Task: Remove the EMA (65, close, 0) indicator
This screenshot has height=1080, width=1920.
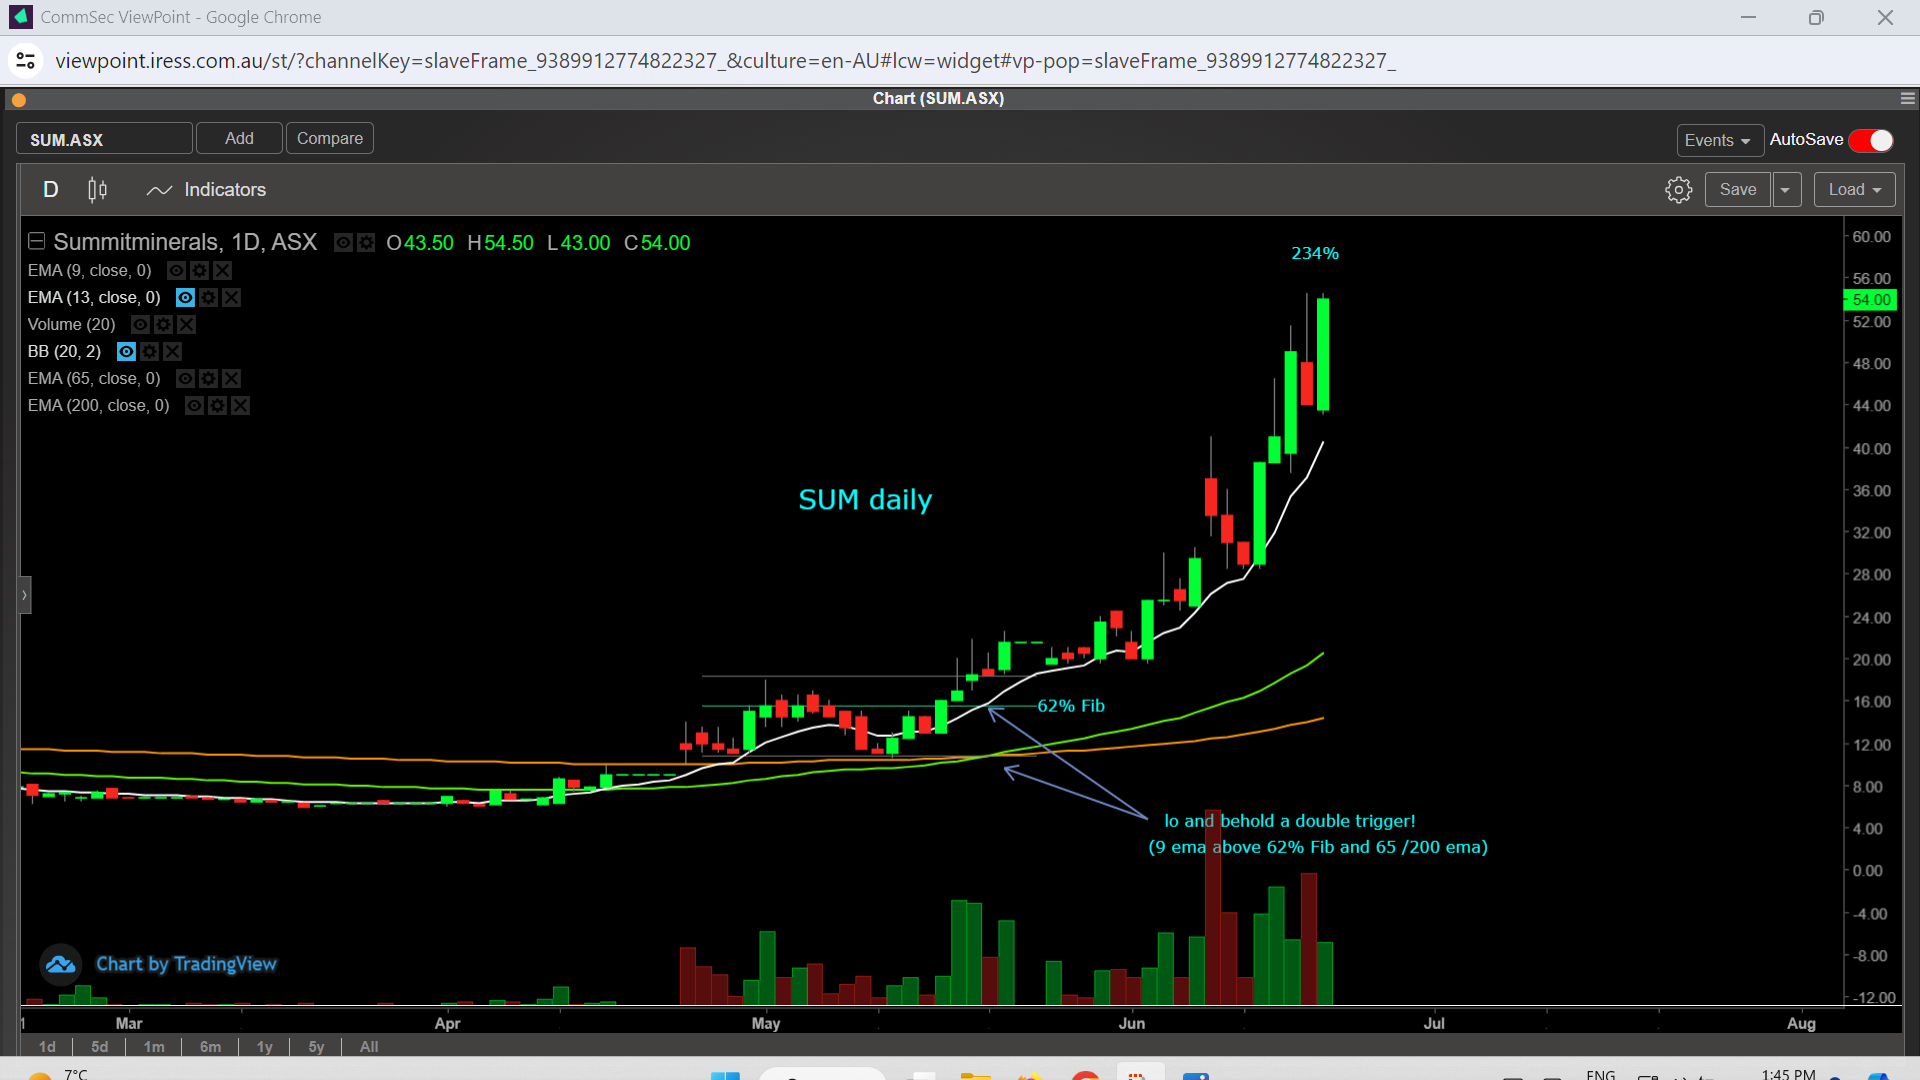Action: click(x=231, y=379)
